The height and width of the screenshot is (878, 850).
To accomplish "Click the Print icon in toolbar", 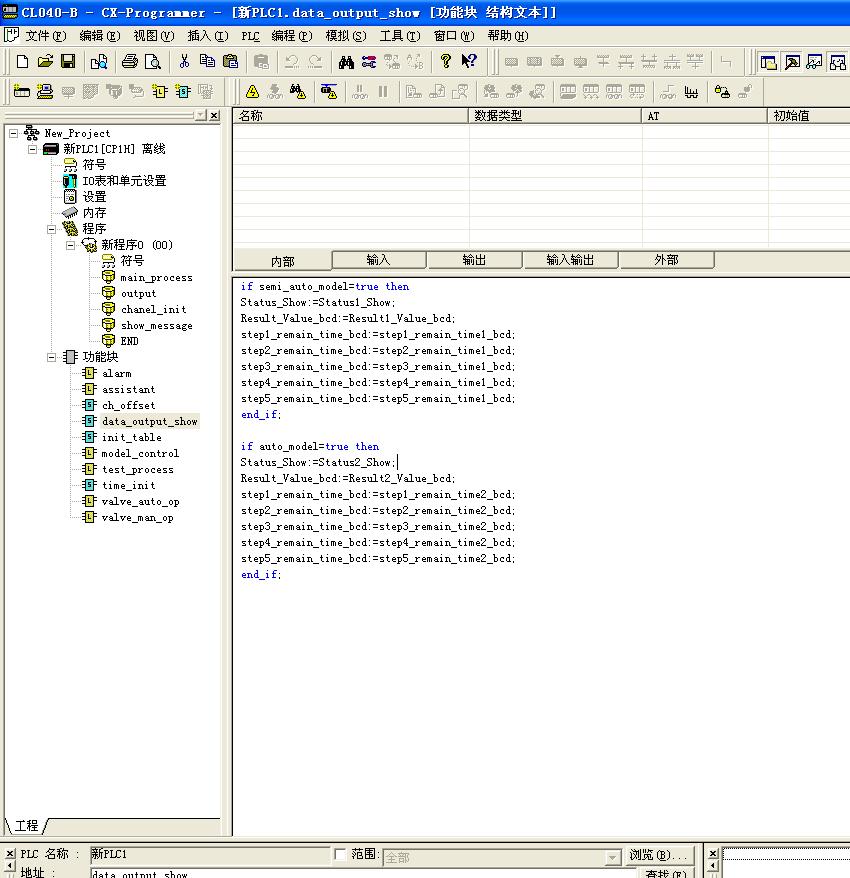I will point(129,62).
